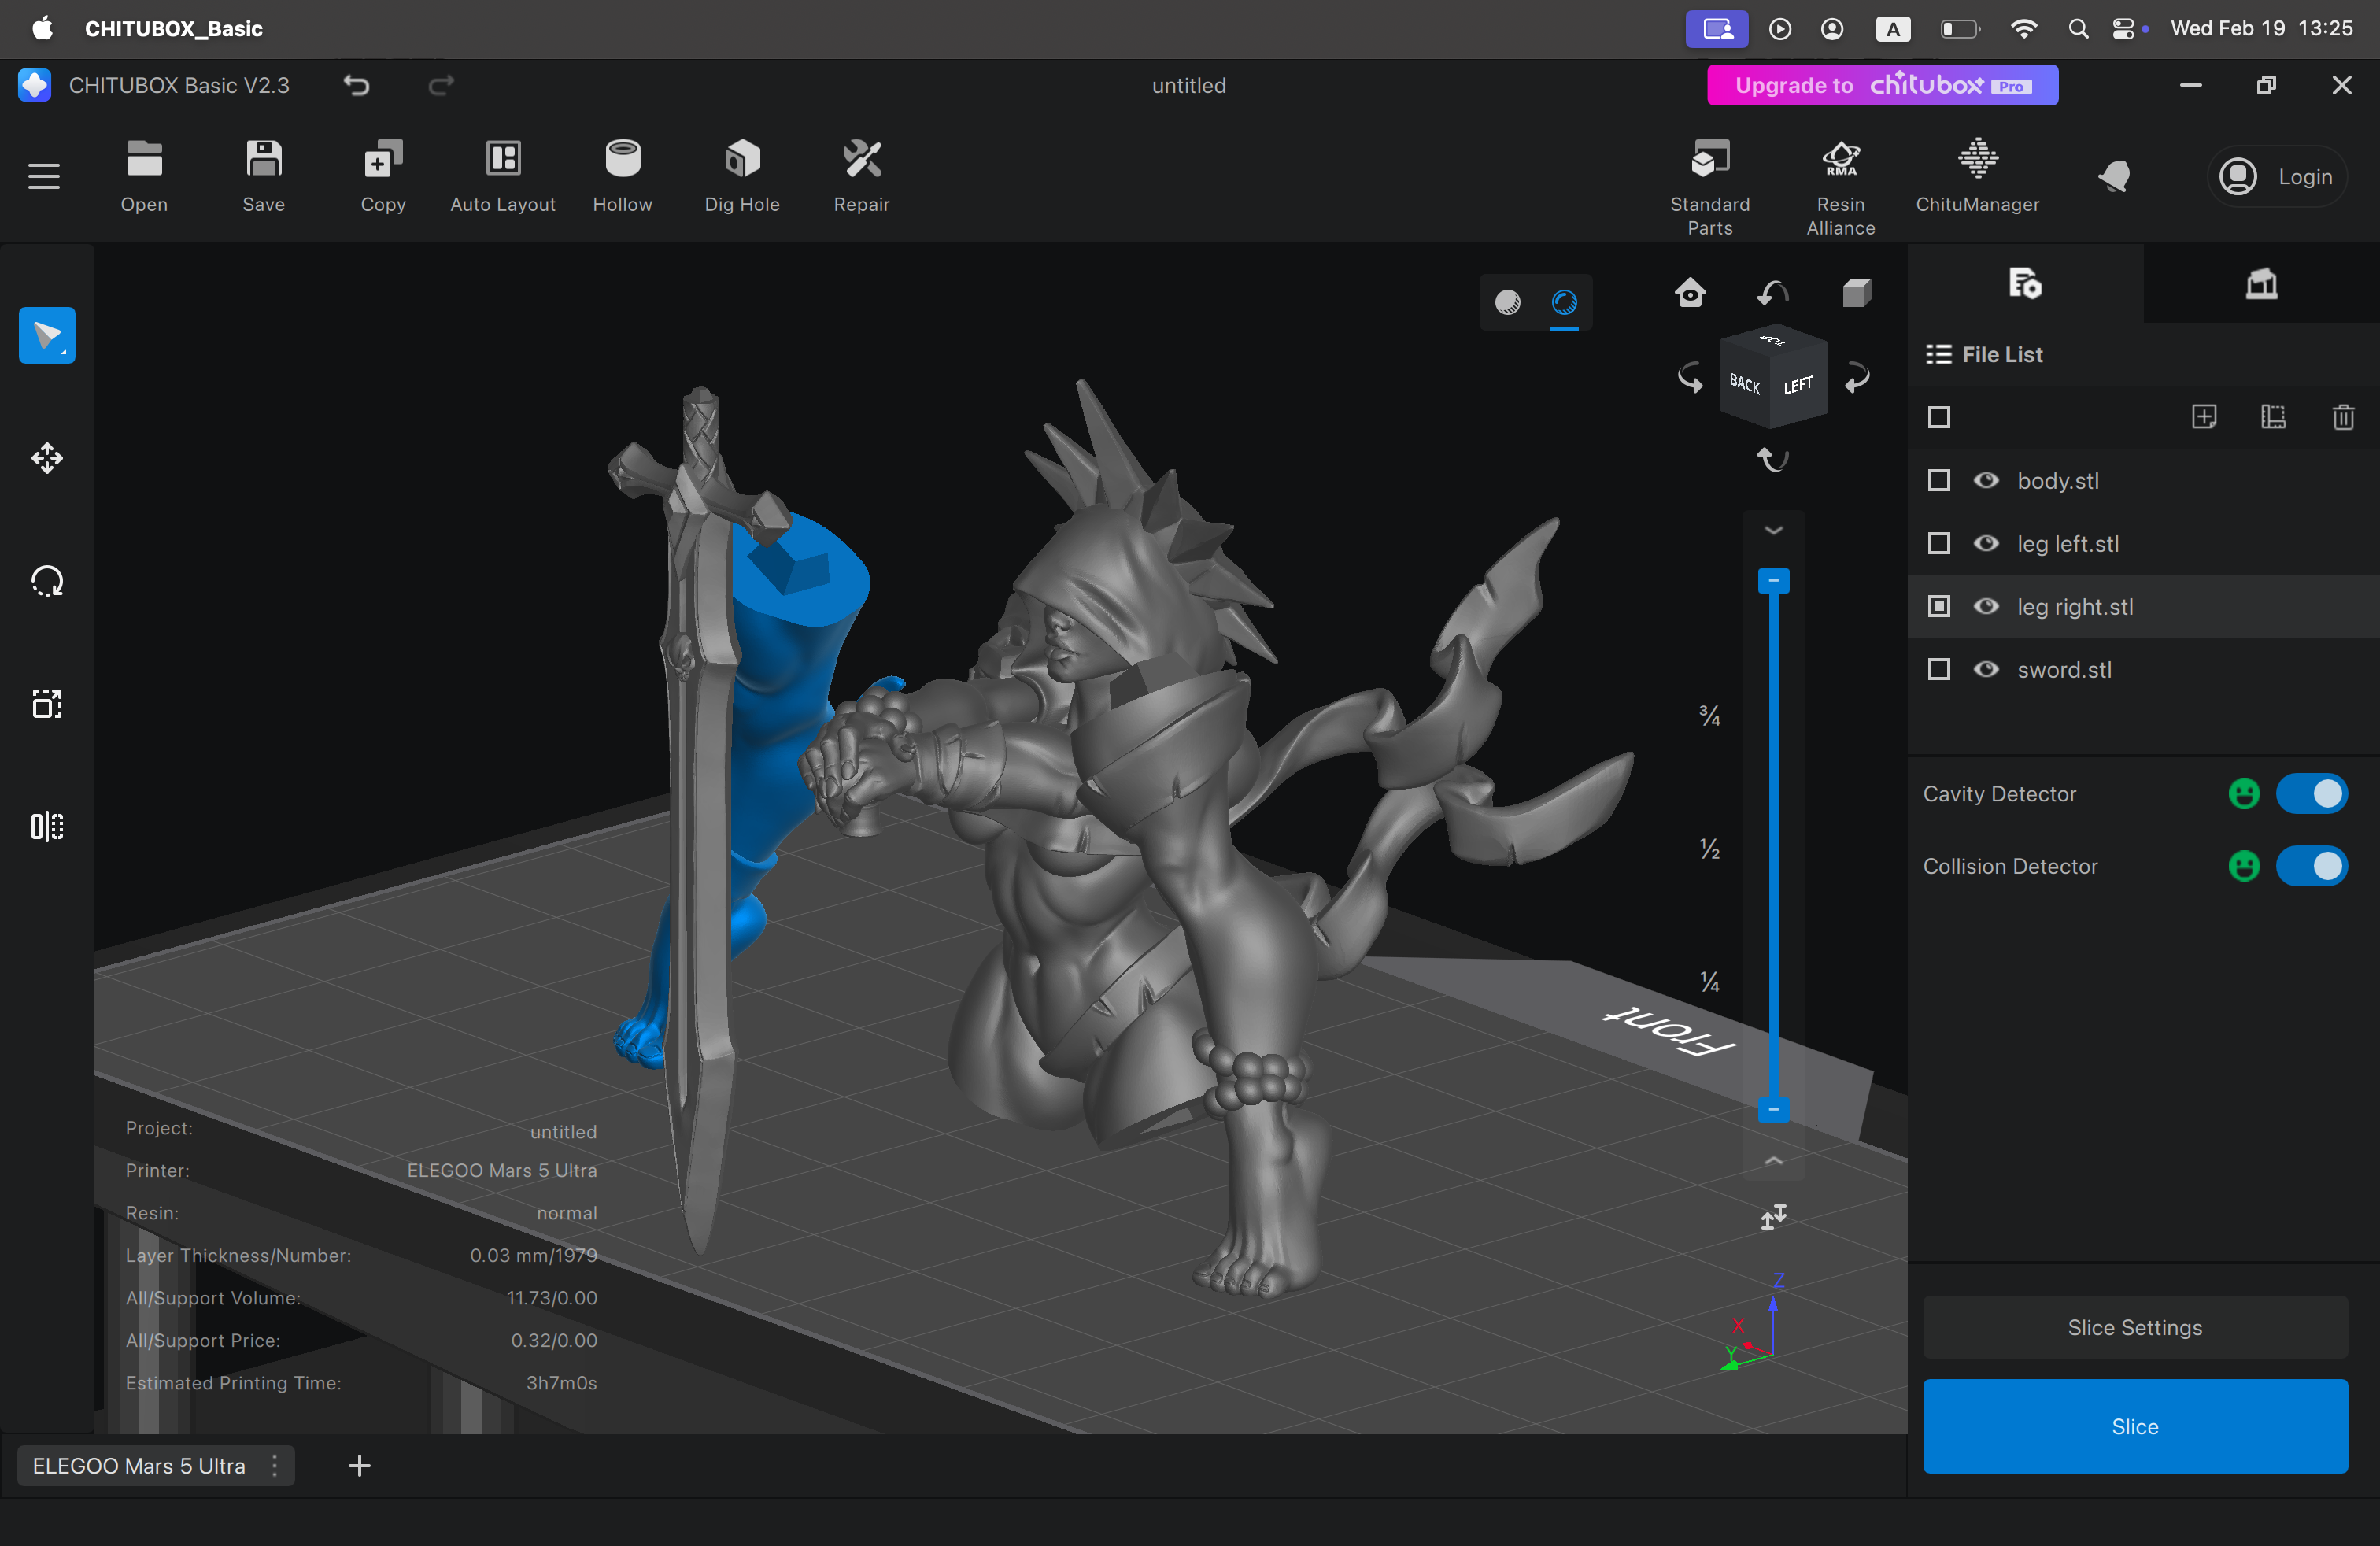Viewport: 2380px width, 1546px height.
Task: Select the Rotate tool in left sidebar
Action: pos(46,581)
